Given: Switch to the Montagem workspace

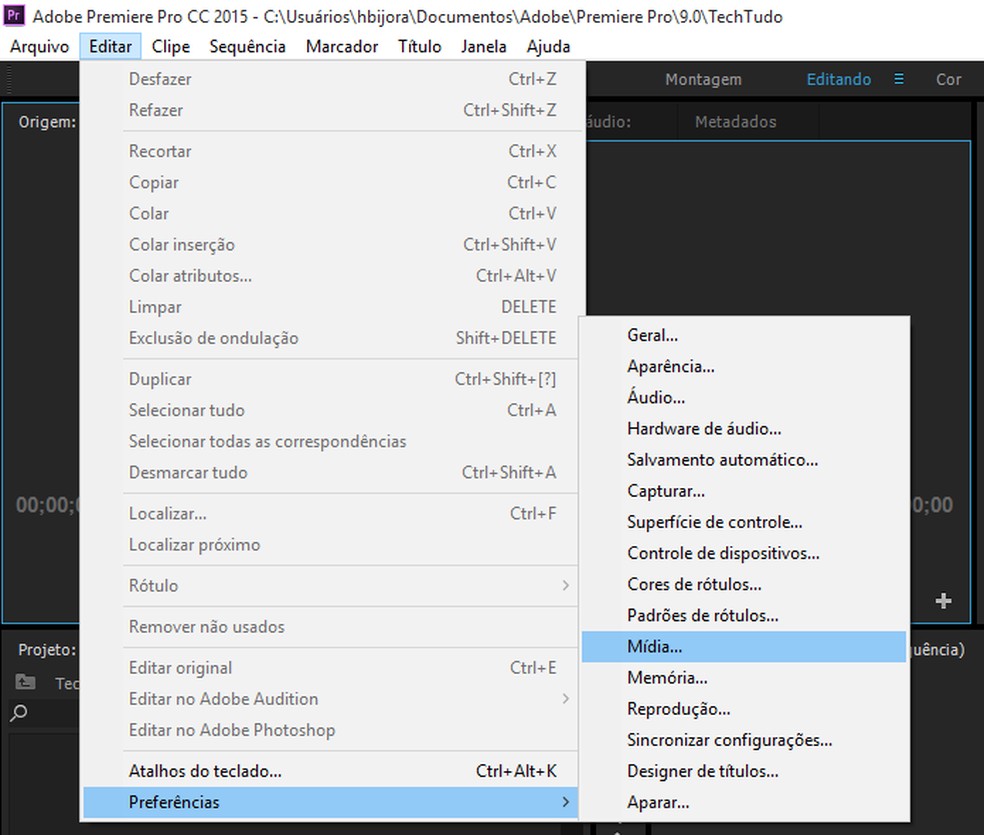Looking at the screenshot, I should tap(703, 79).
